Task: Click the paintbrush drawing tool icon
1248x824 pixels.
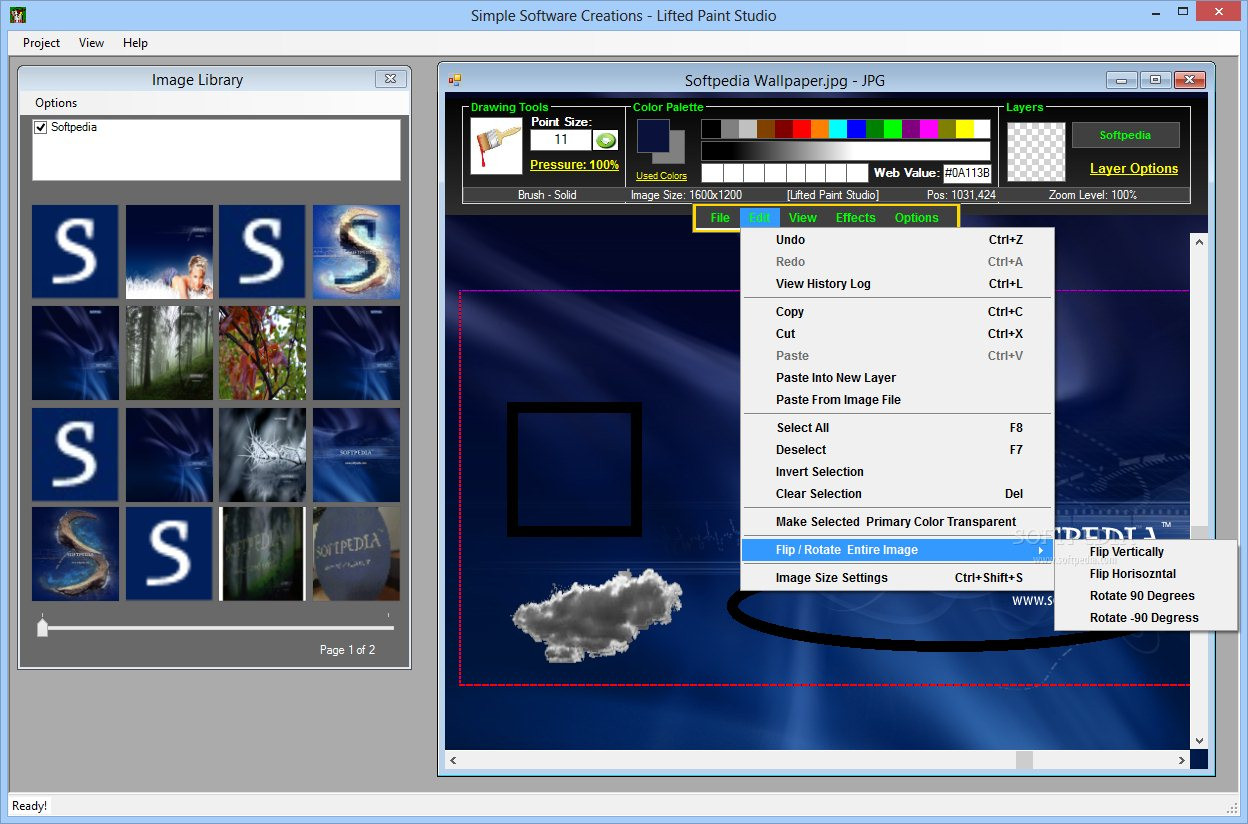Action: (x=497, y=146)
